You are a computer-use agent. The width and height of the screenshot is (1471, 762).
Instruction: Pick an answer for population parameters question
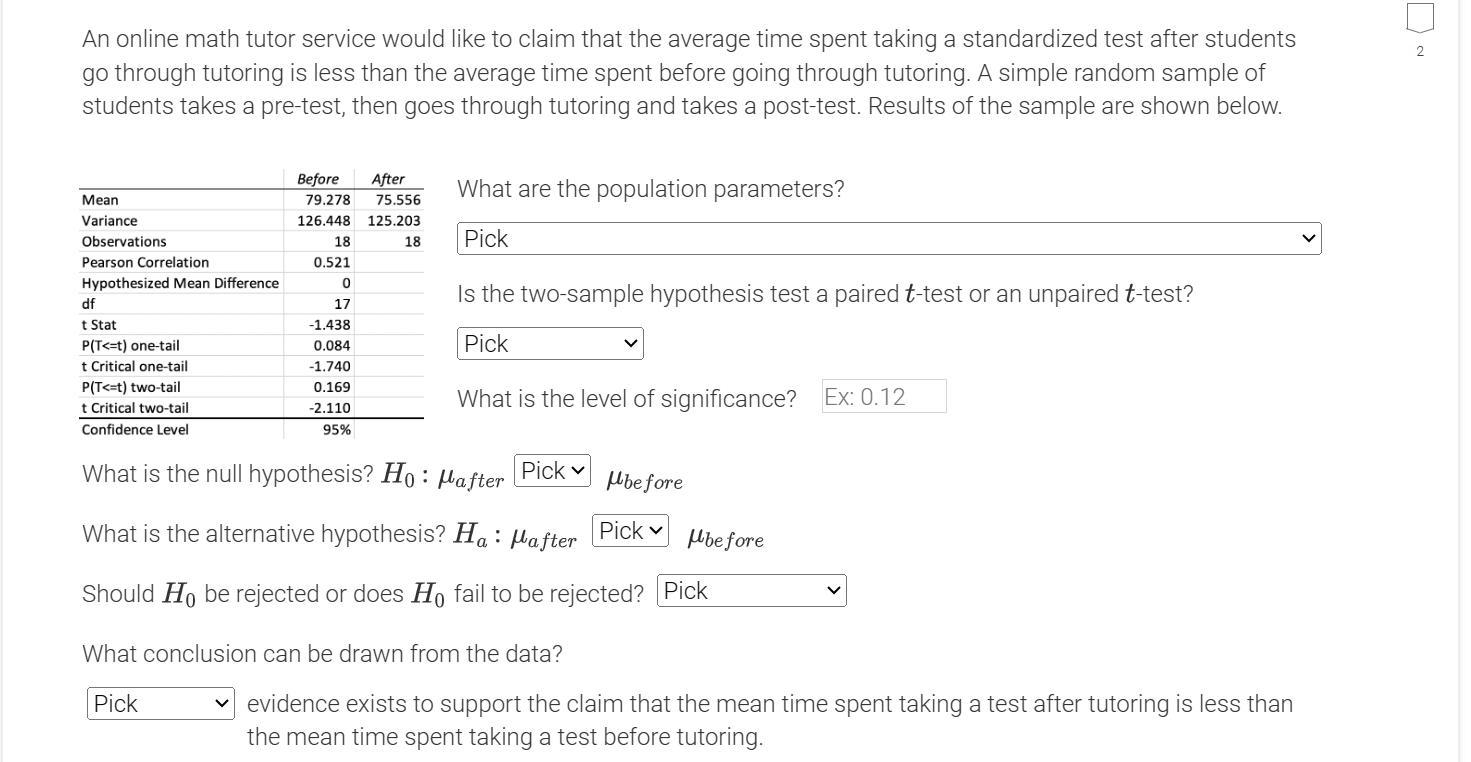click(x=888, y=238)
